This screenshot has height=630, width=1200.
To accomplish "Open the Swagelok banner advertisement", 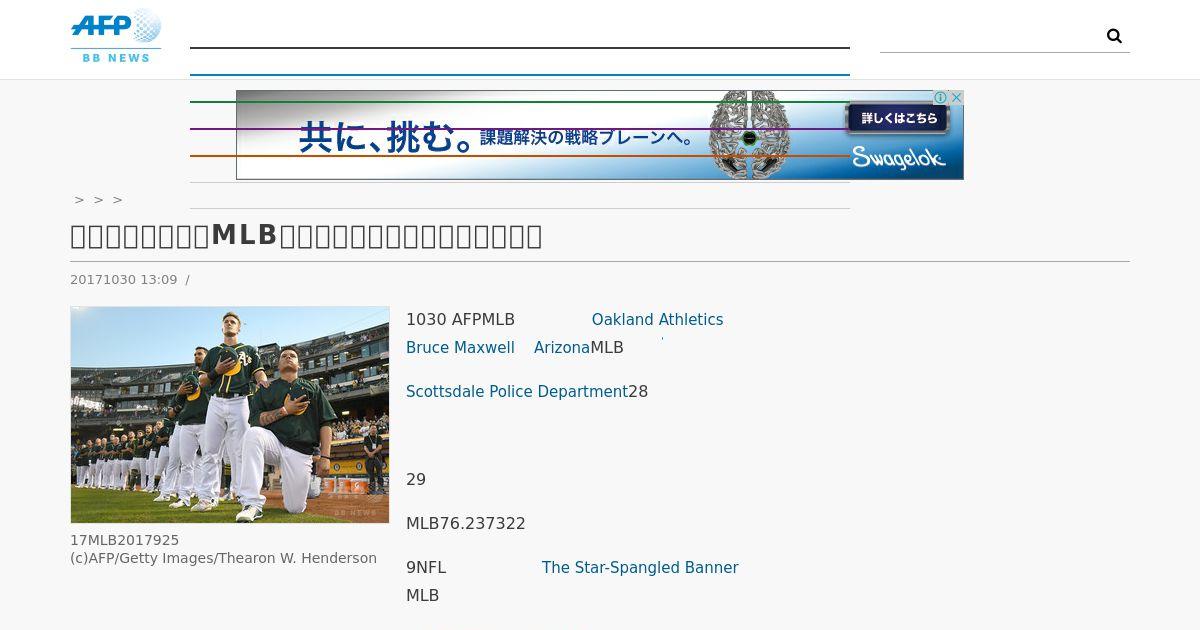I will pos(600,135).
